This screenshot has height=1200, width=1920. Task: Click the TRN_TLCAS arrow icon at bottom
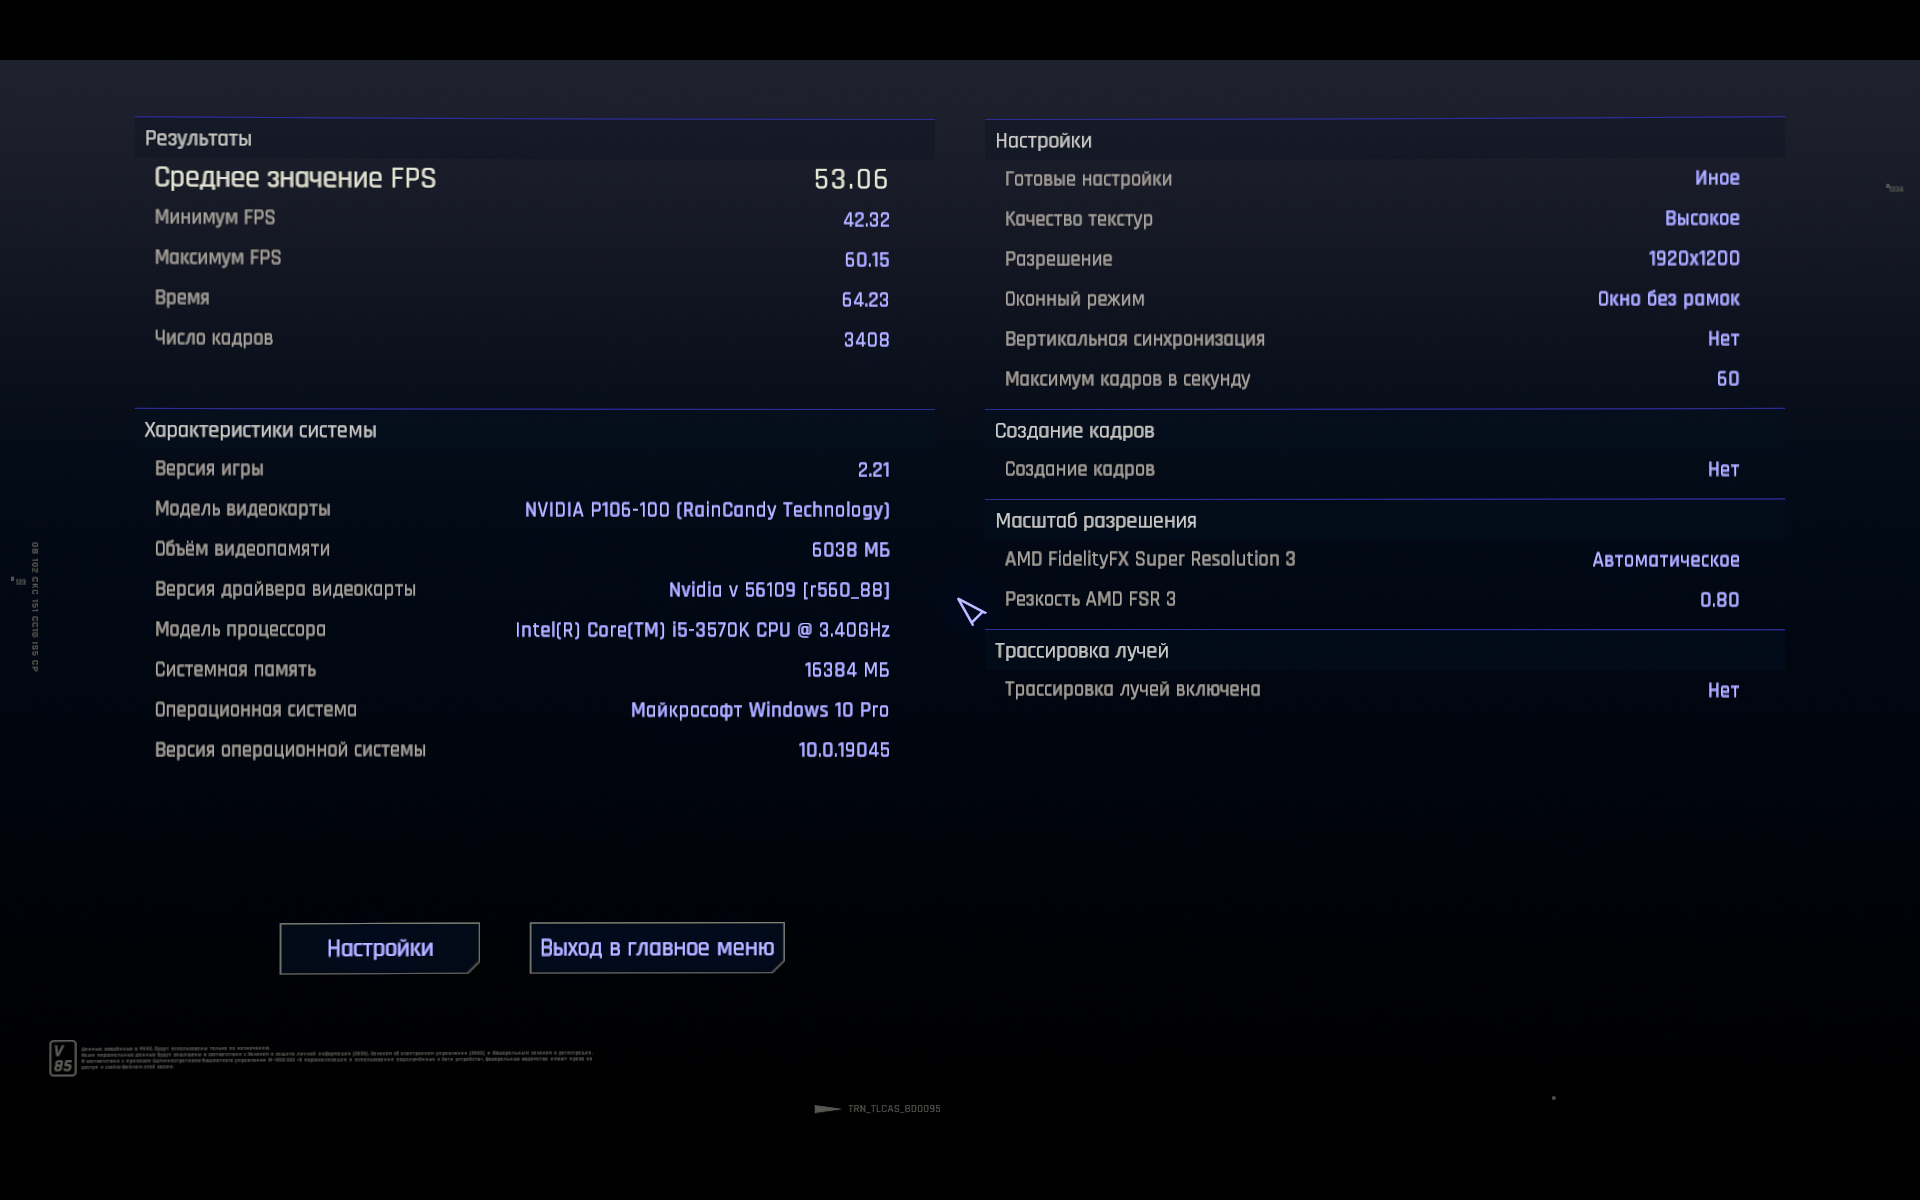coord(827,1108)
